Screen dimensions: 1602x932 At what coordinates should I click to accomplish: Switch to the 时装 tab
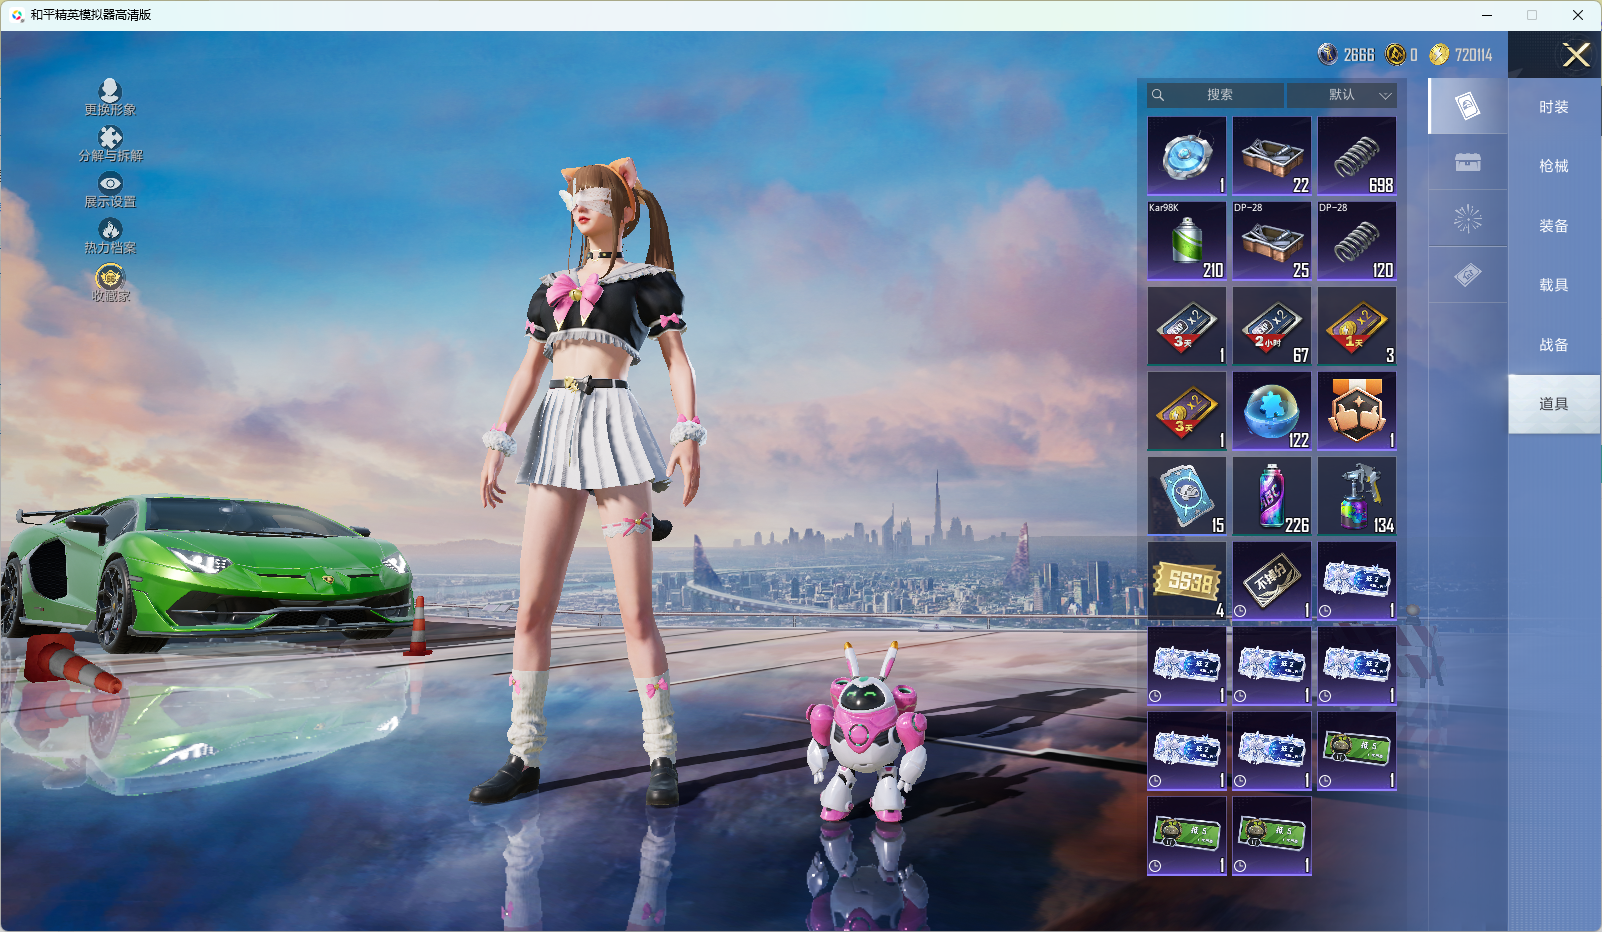point(1554,107)
